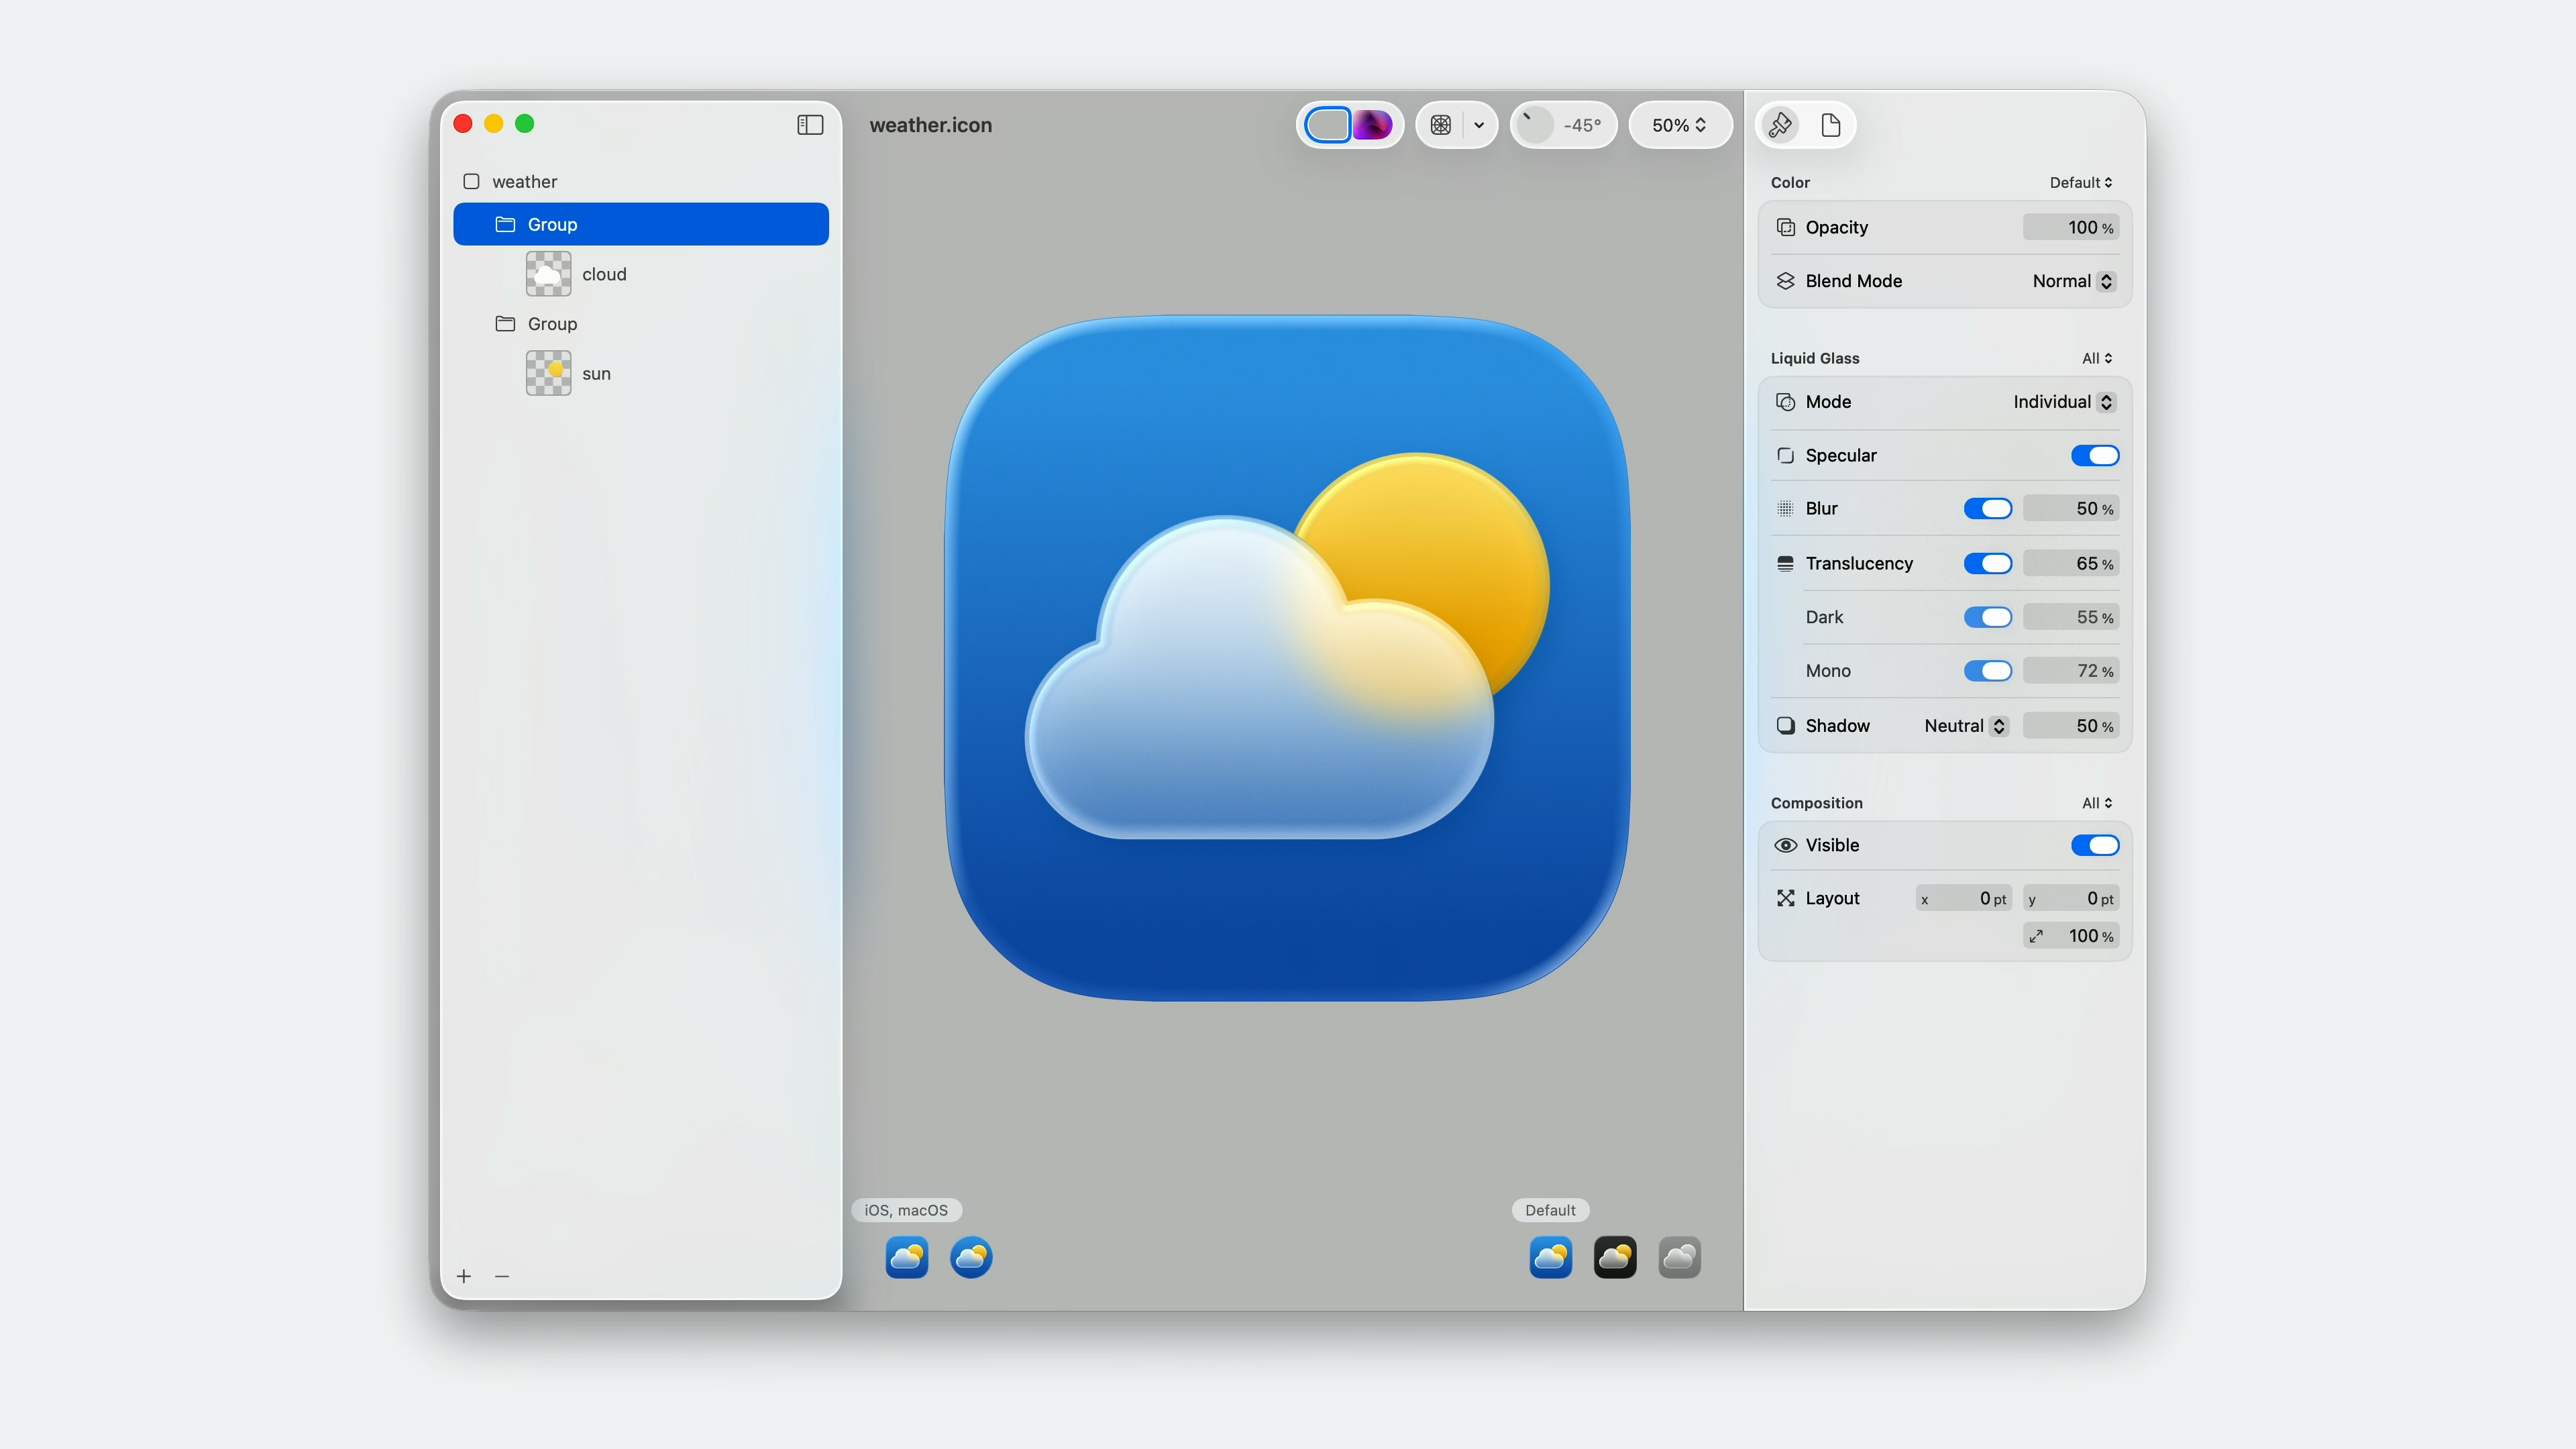This screenshot has width=2576, height=1449.
Task: Select the mono gray icon variant thumbnail
Action: [1679, 1257]
